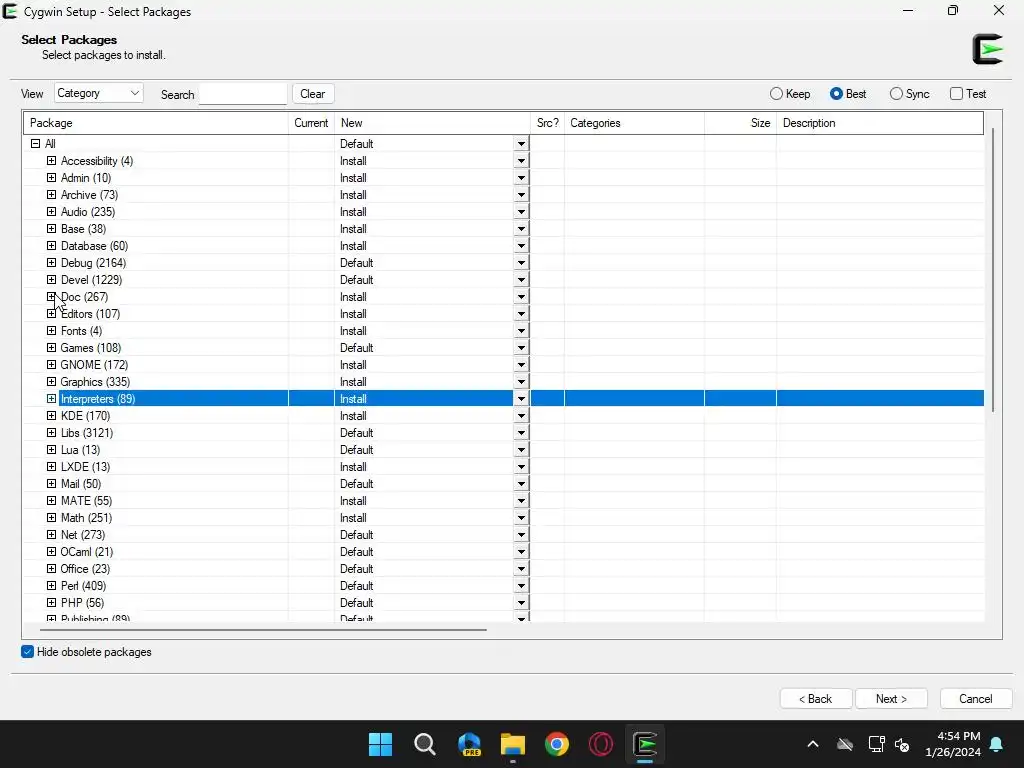Viewport: 1024px width, 768px height.
Task: Click the Src? column header
Action: point(547,123)
